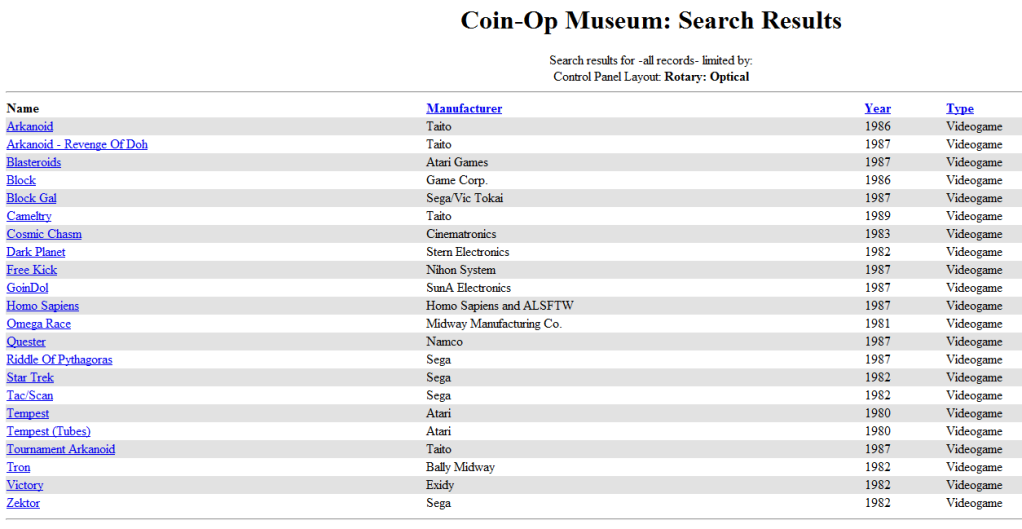Select the Tournament Arkanoid link
1022x529 pixels.
pyautogui.click(x=61, y=450)
